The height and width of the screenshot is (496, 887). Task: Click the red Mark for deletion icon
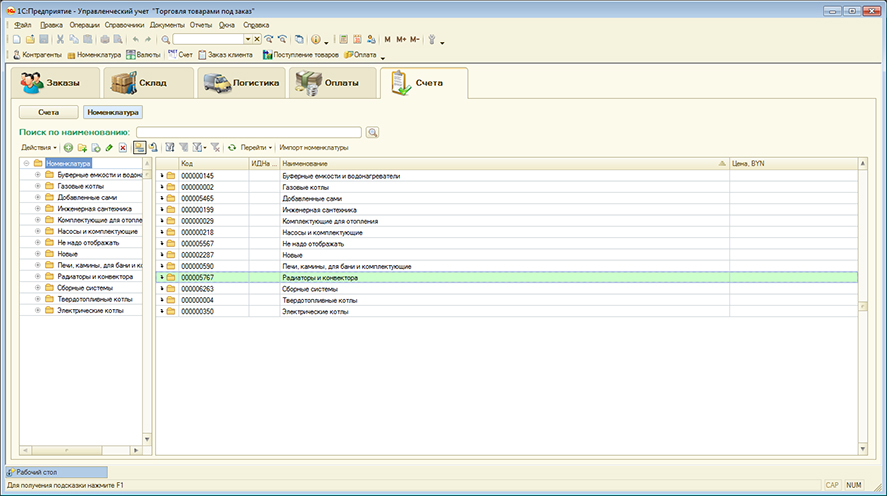coord(122,147)
